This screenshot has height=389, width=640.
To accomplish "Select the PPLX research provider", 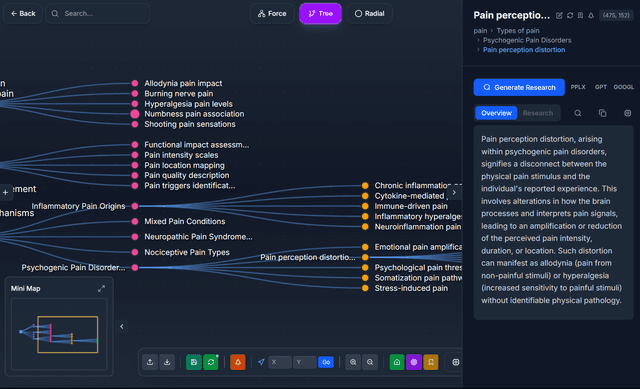I will coord(578,87).
